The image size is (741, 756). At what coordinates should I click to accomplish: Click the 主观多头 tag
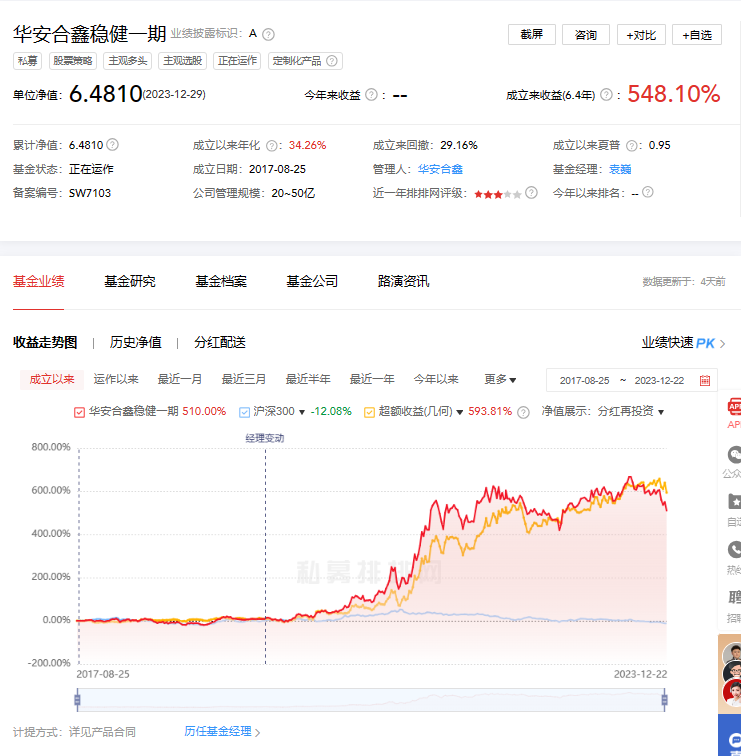(128, 61)
